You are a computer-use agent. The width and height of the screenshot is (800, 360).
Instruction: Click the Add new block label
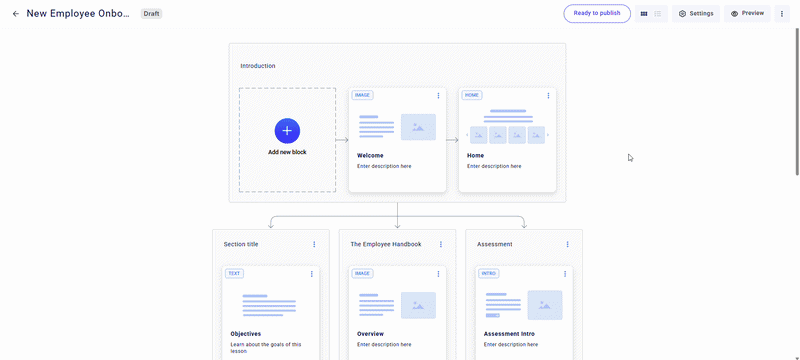(287, 152)
